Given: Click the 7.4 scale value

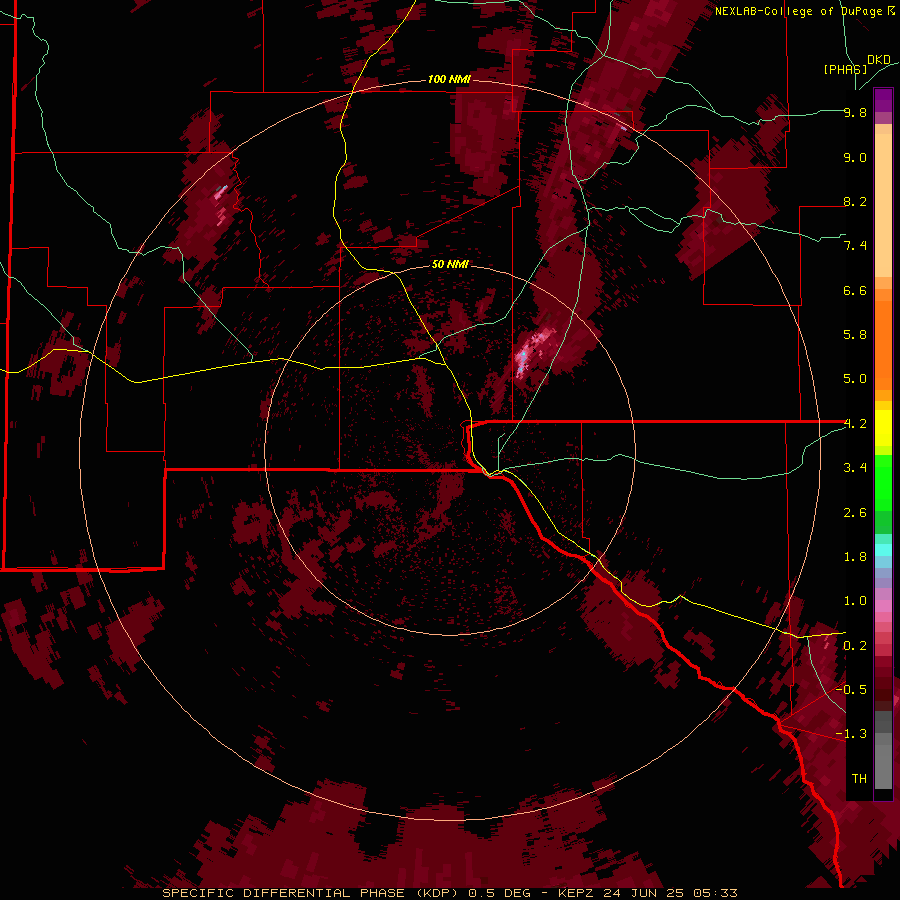Looking at the screenshot, I should coord(855,246).
